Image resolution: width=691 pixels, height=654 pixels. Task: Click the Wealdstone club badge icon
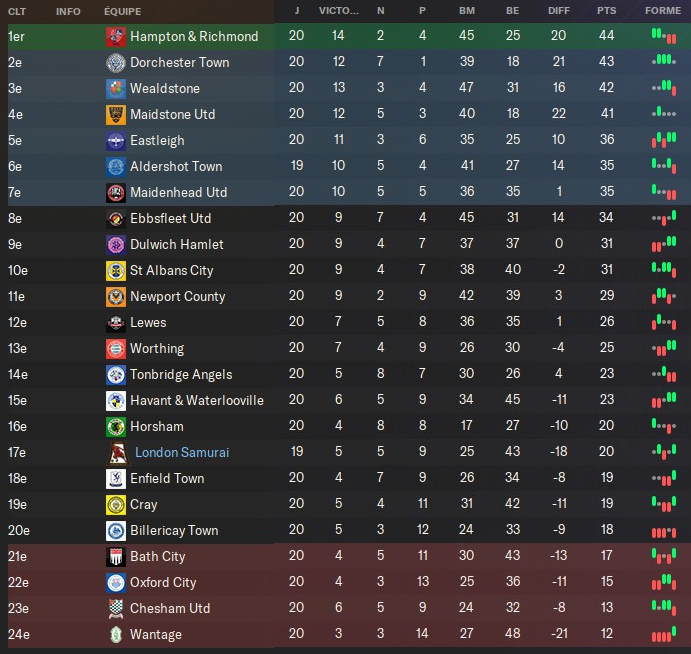pyautogui.click(x=116, y=89)
